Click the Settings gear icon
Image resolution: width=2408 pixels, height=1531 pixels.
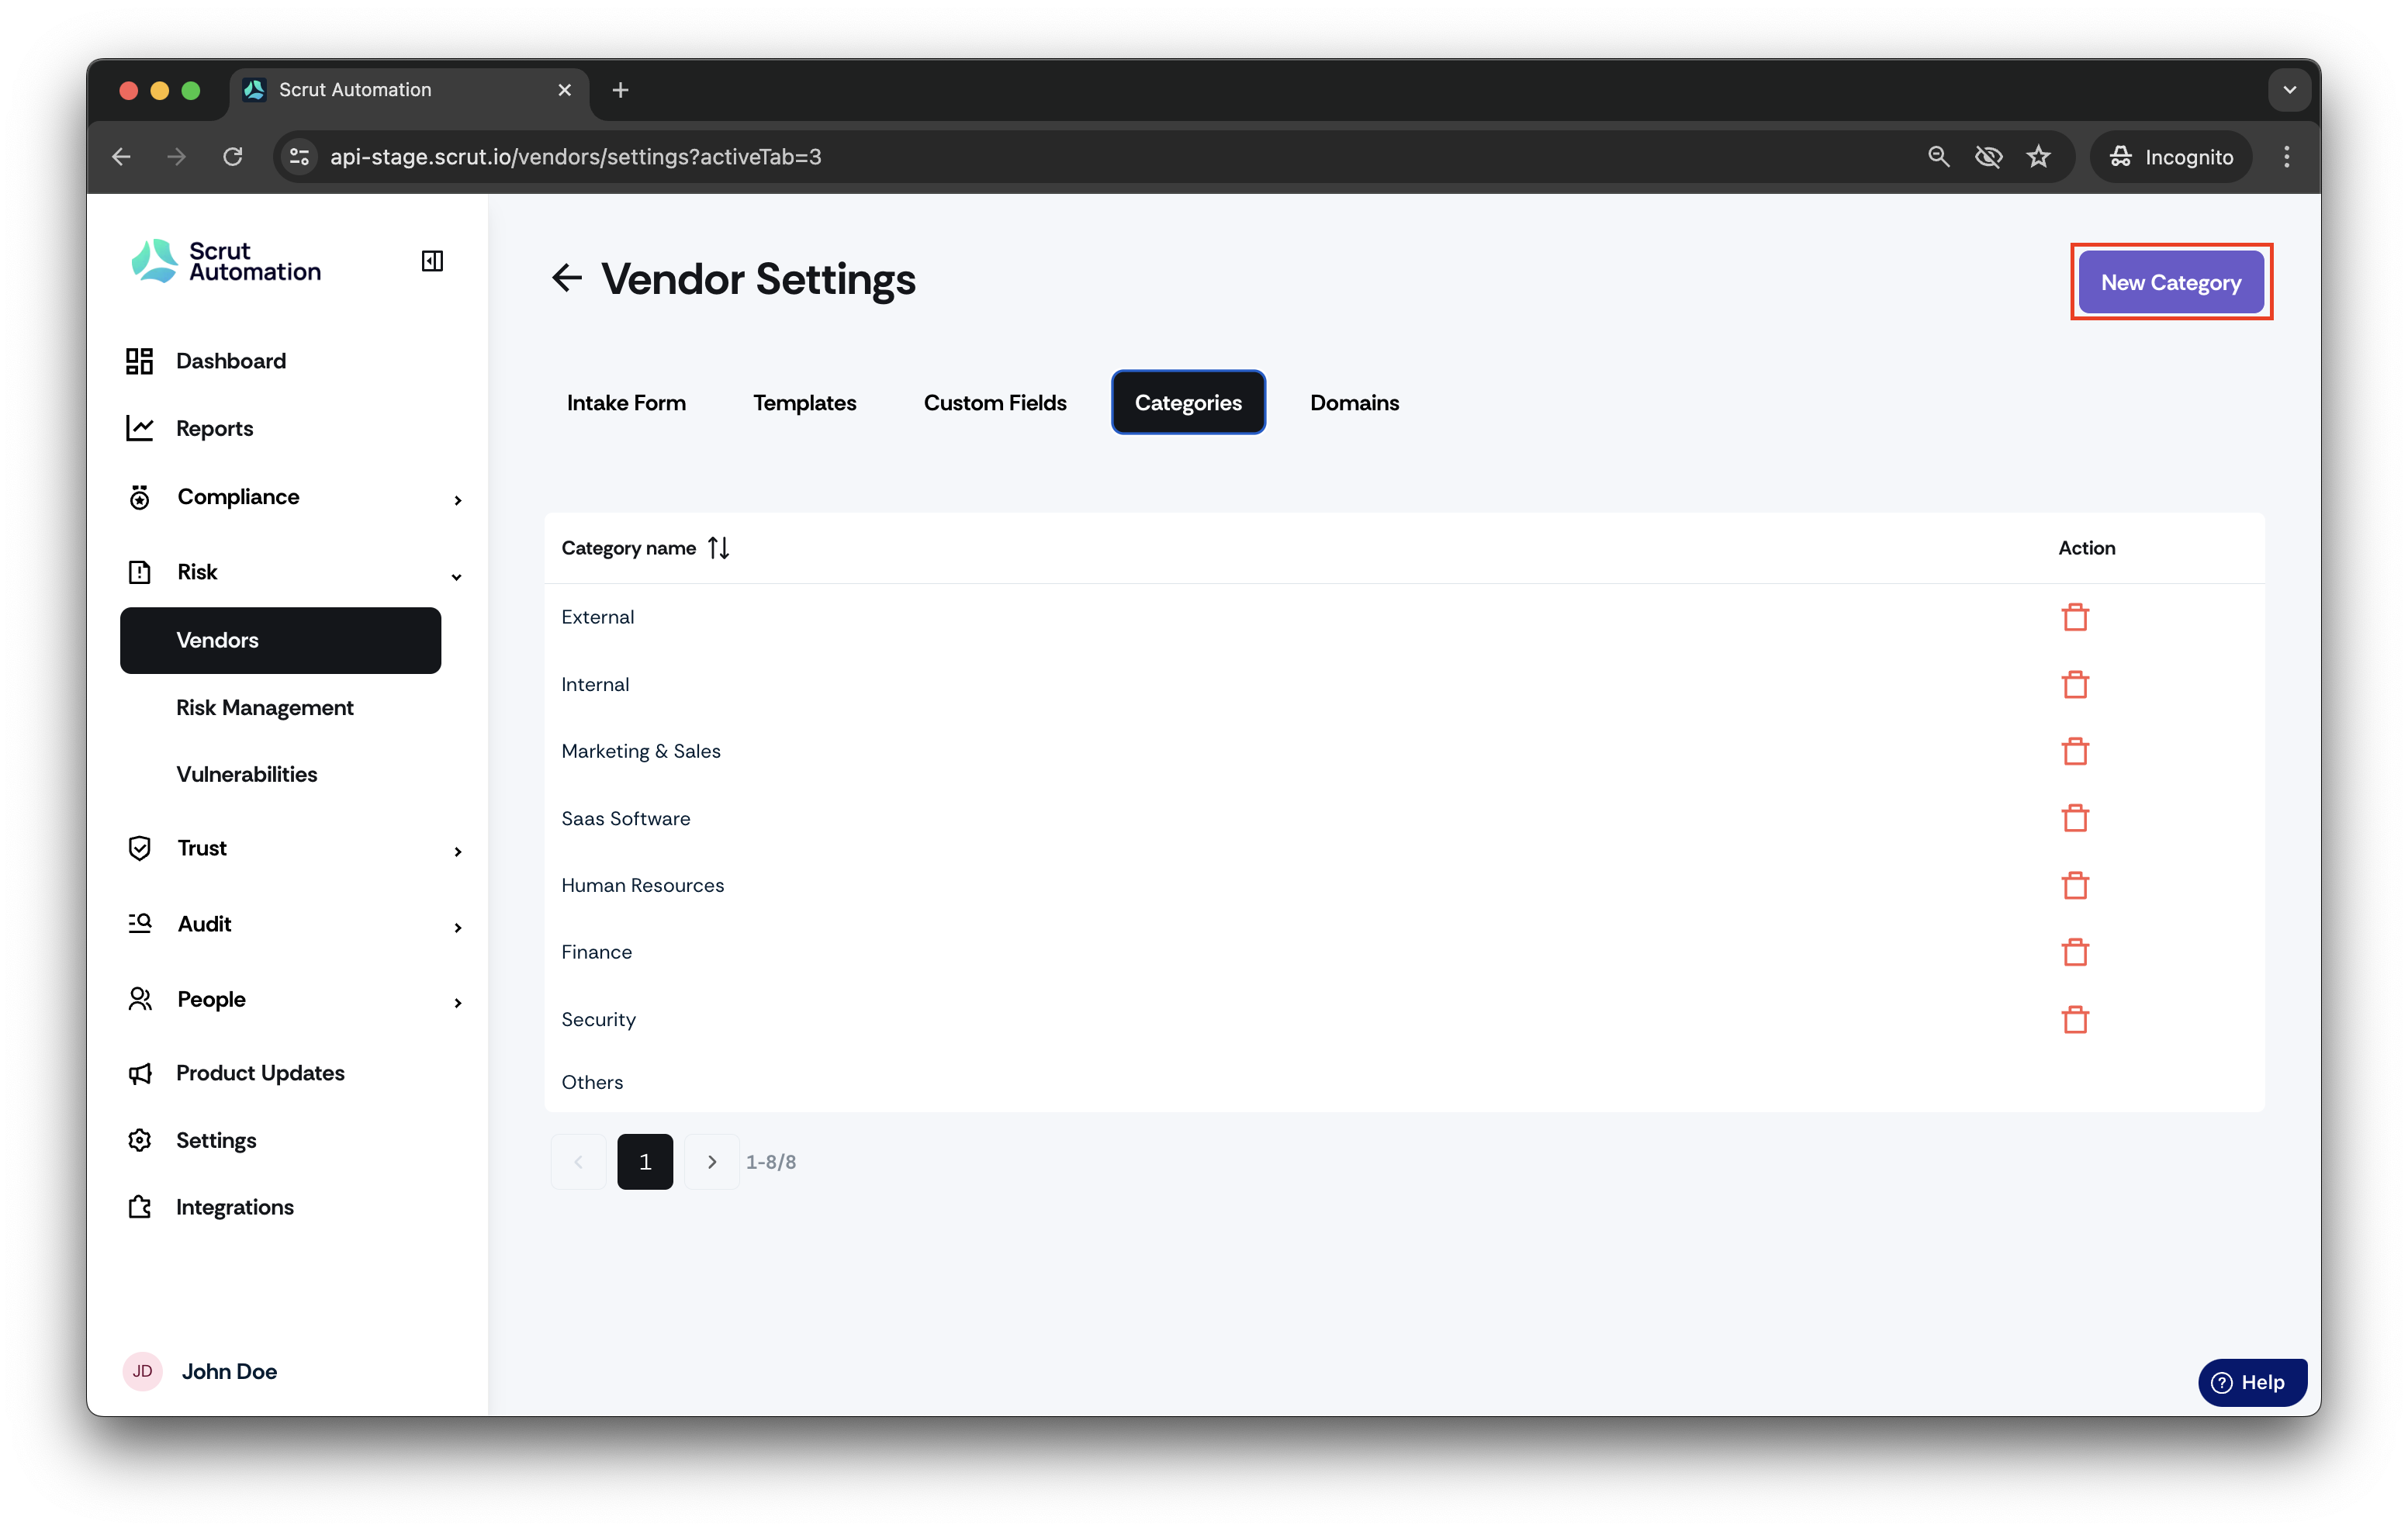click(x=140, y=1140)
